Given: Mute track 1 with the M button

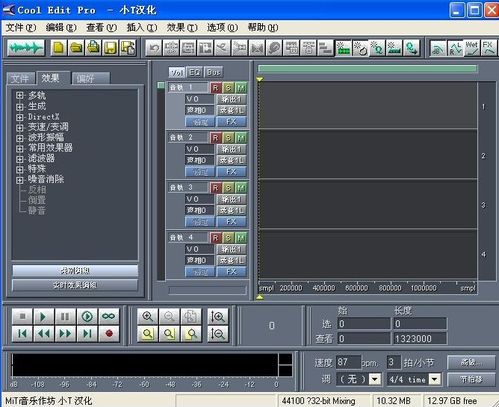Looking at the screenshot, I should pos(241,88).
